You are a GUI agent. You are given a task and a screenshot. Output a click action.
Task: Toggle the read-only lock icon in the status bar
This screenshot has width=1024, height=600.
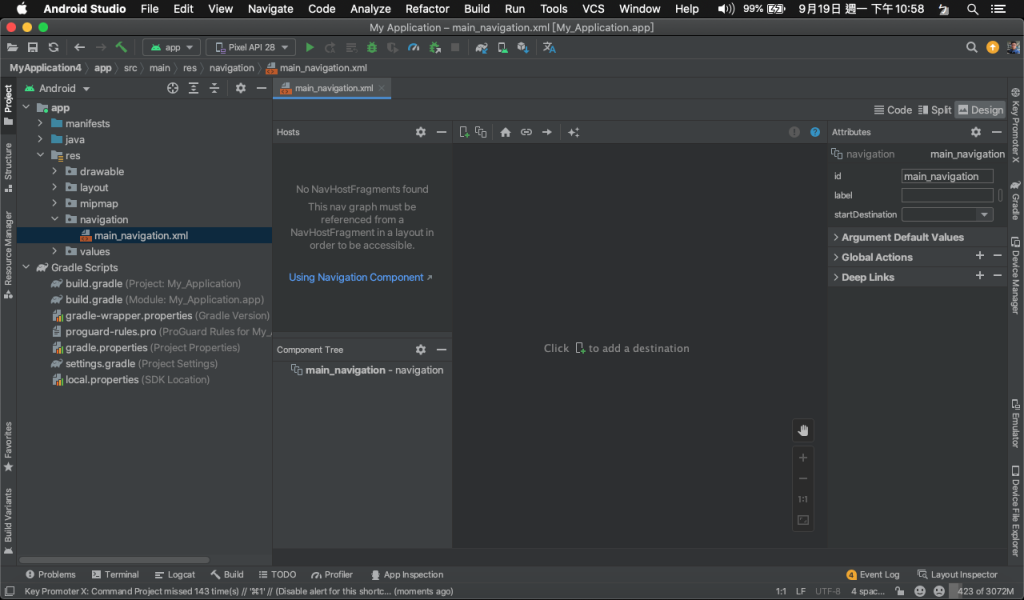[x=899, y=591]
